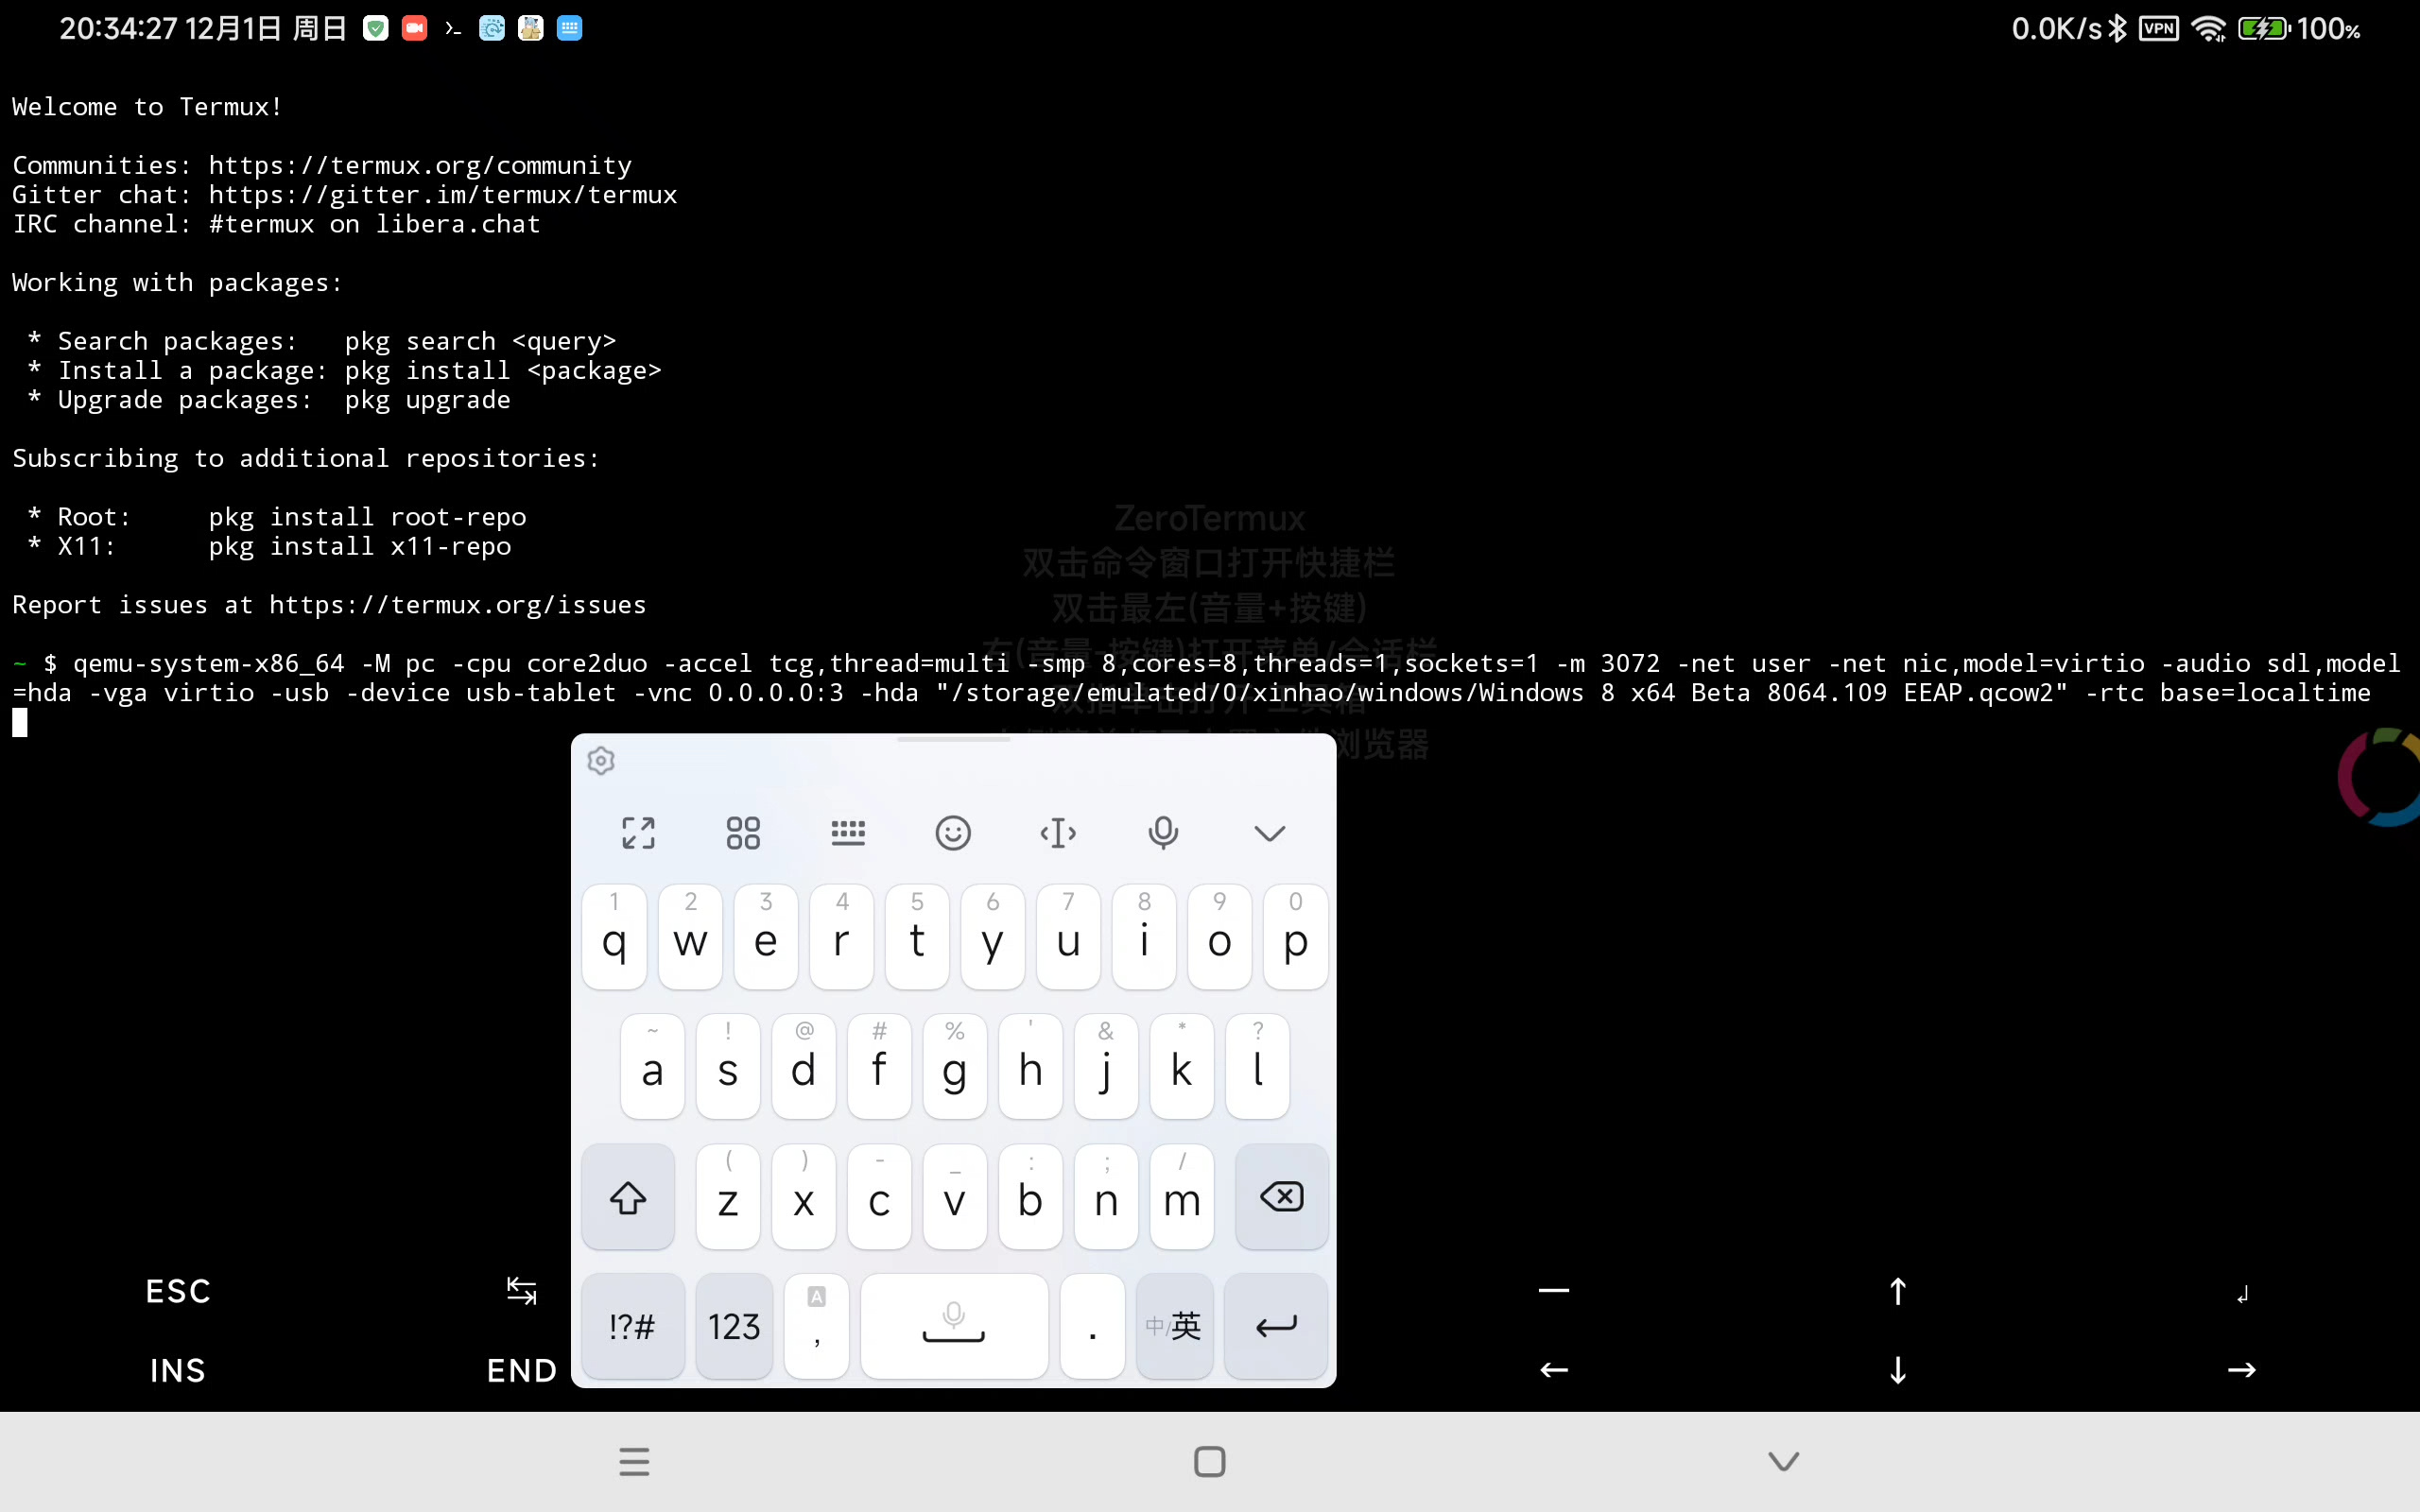Tap the Android home square button

pyautogui.click(x=1209, y=1461)
